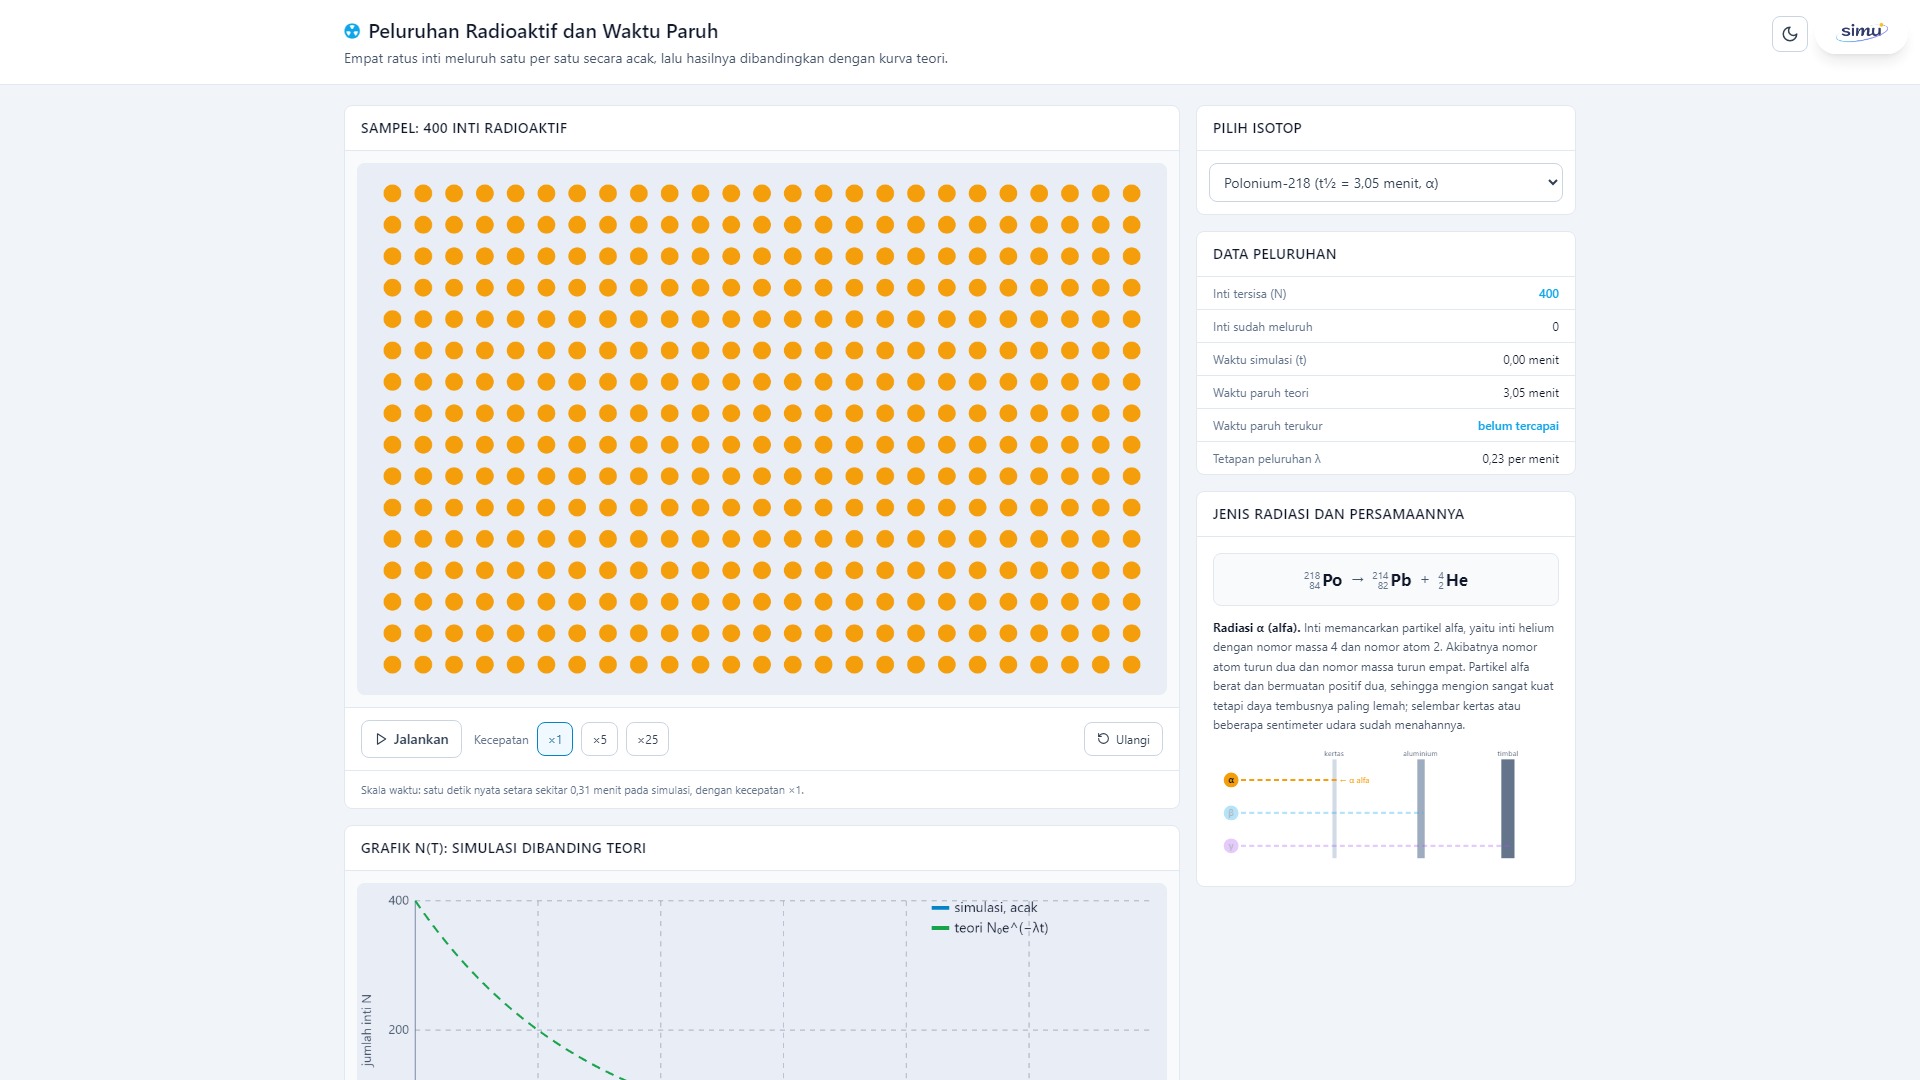Select ×1 speed option
The width and height of the screenshot is (1920, 1080).
click(555, 739)
